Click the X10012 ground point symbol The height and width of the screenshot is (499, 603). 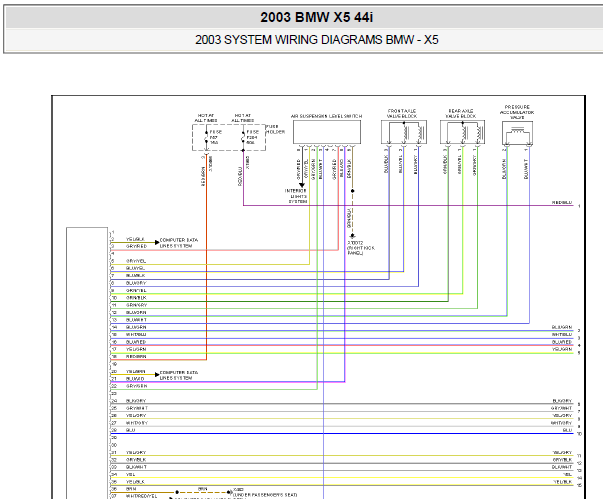point(352,236)
